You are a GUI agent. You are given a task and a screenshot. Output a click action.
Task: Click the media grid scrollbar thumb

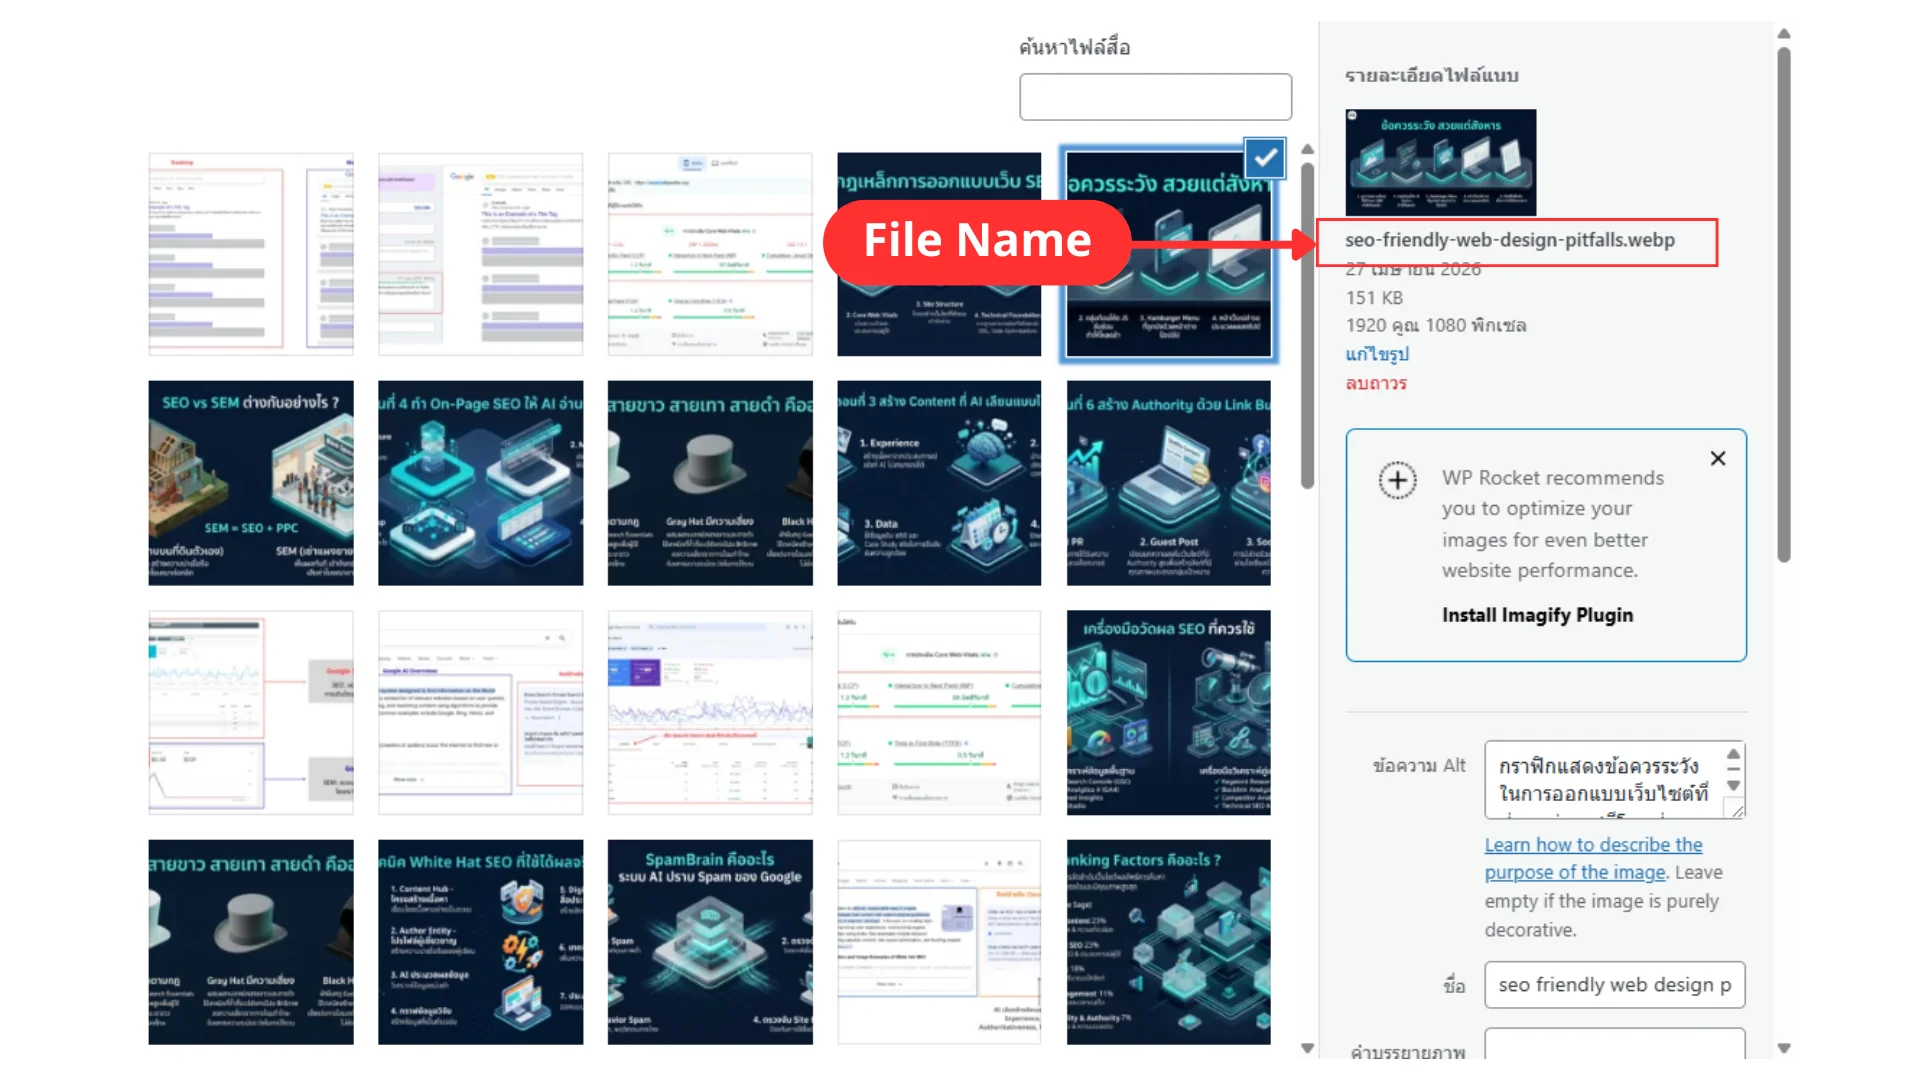(1307, 325)
